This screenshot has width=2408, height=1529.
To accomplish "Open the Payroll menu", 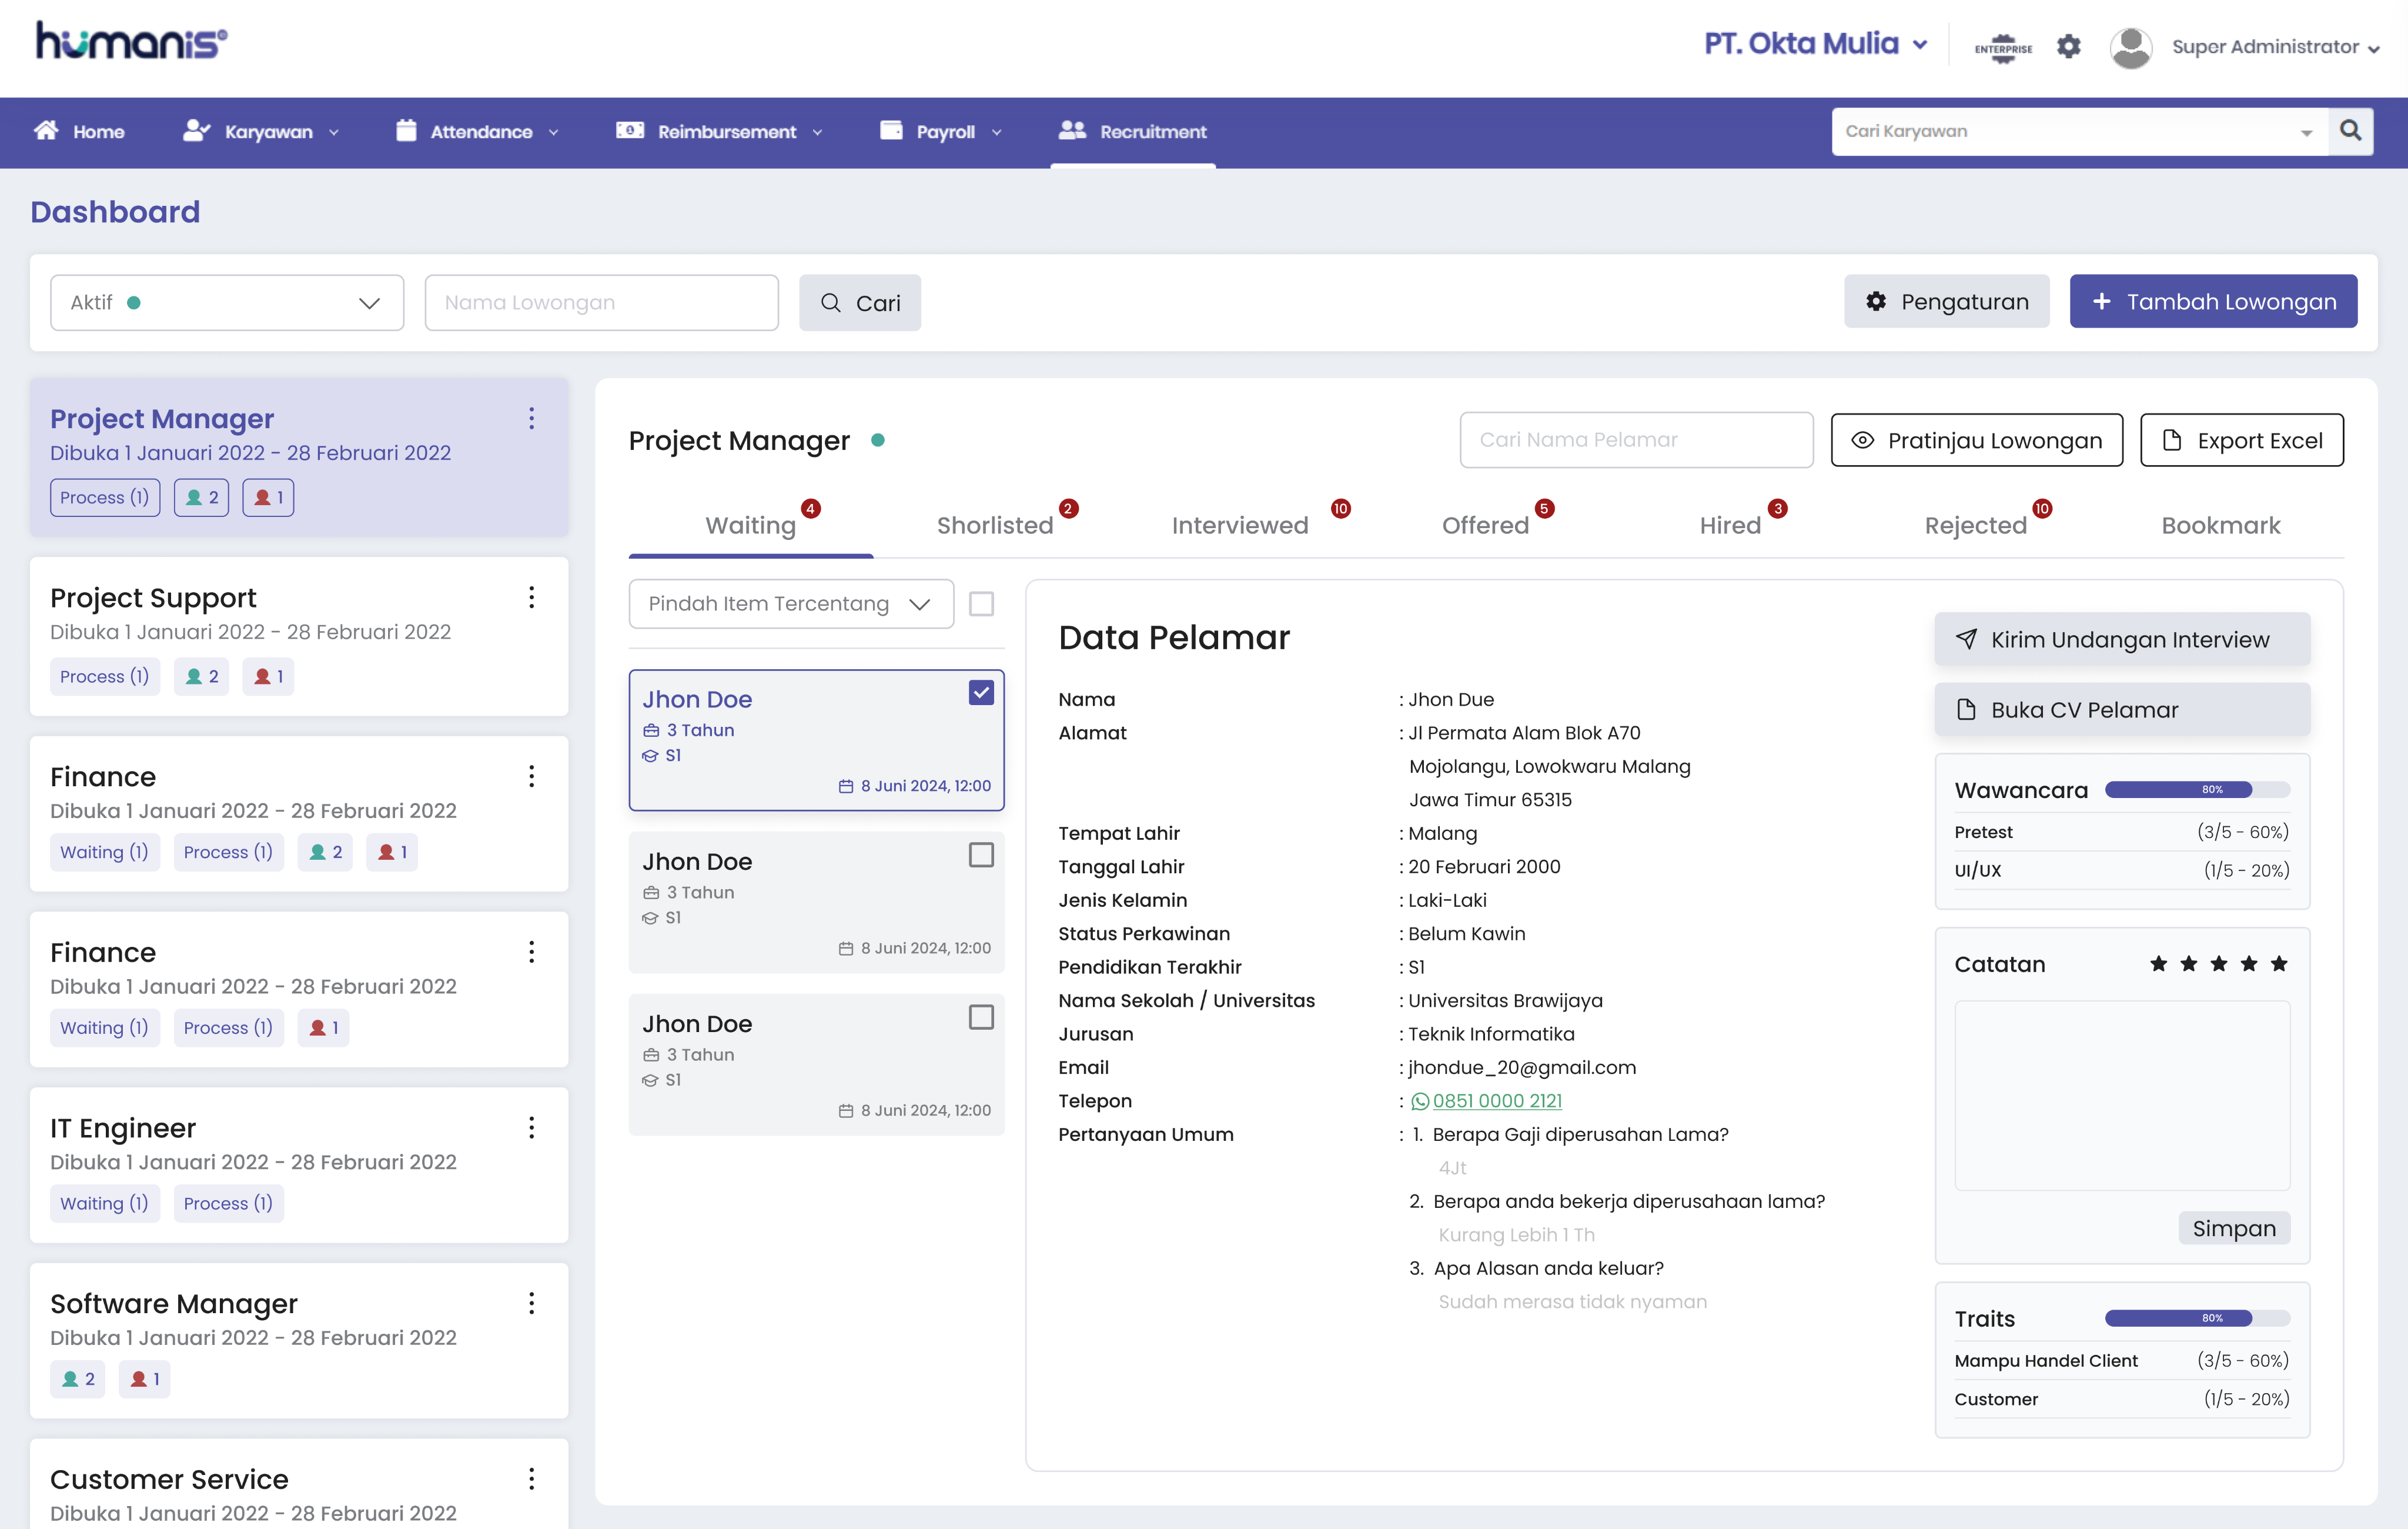I will click(x=943, y=131).
